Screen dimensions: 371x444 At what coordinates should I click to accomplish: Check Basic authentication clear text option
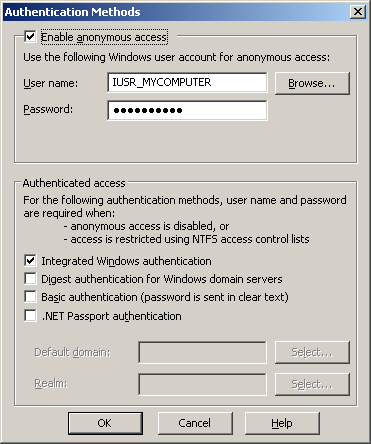tap(30, 296)
